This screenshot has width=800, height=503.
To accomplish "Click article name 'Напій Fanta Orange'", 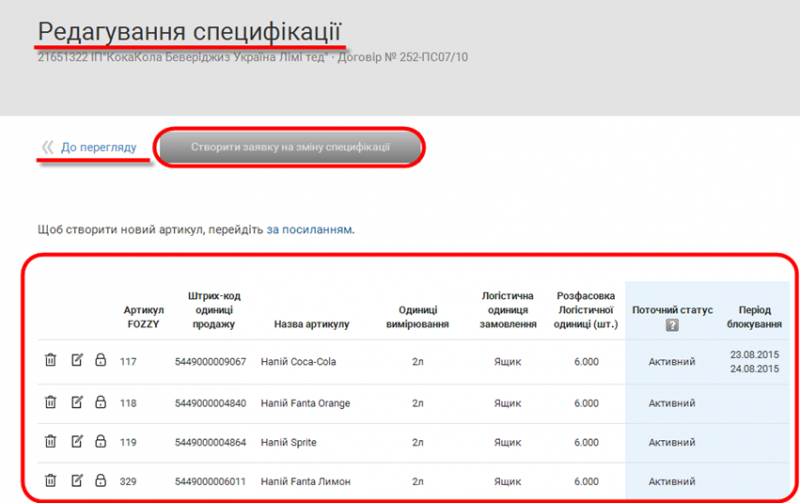I will click(x=306, y=403).
